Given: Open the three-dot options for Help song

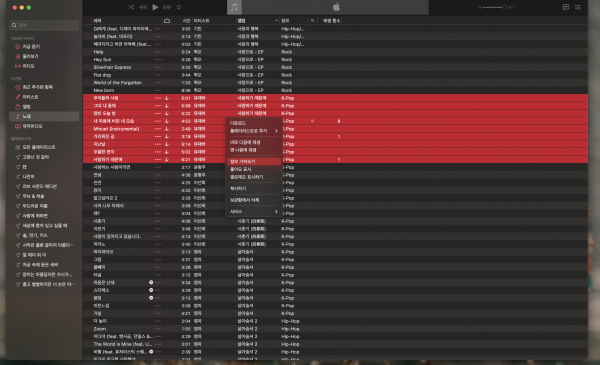Looking at the screenshot, I should (158, 52).
